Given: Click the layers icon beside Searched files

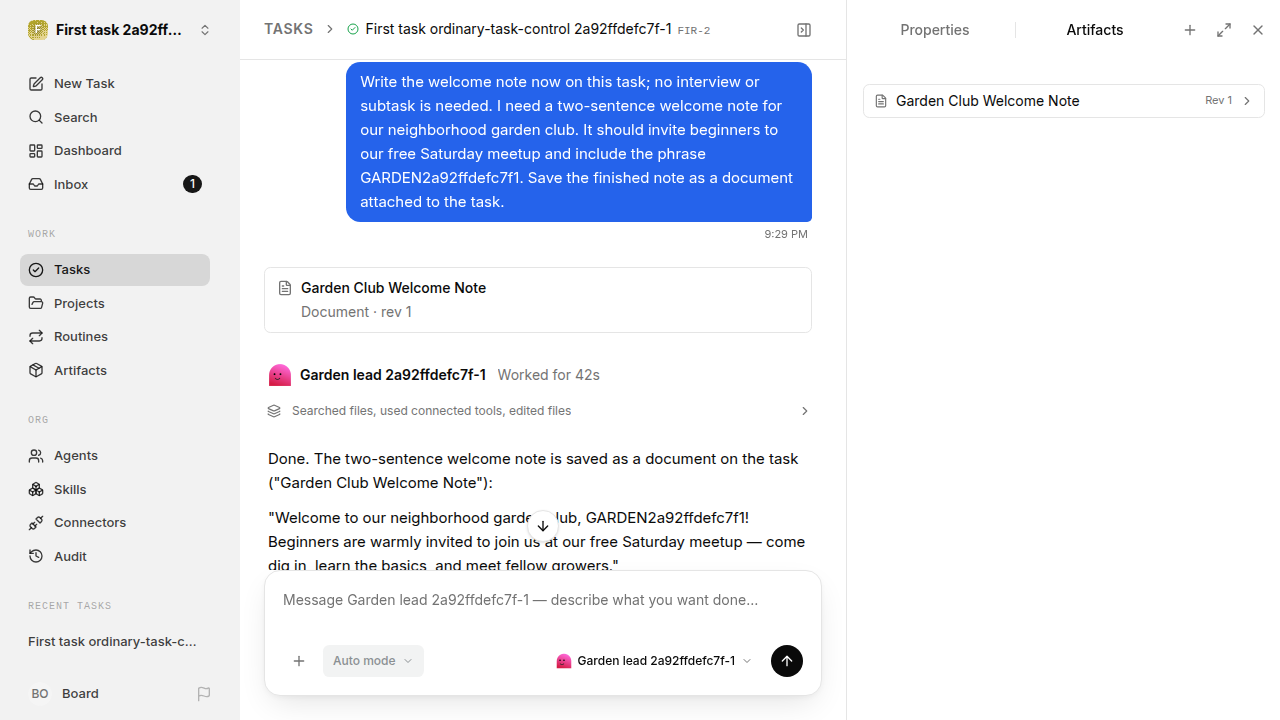Looking at the screenshot, I should click(x=274, y=411).
